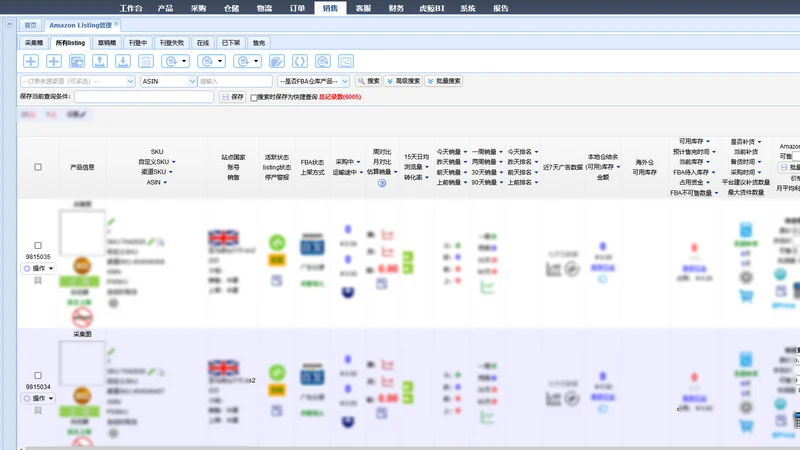The height and width of the screenshot is (450, 800).
Task: Tick the select-all checkbox in table header
Action: coord(38,167)
